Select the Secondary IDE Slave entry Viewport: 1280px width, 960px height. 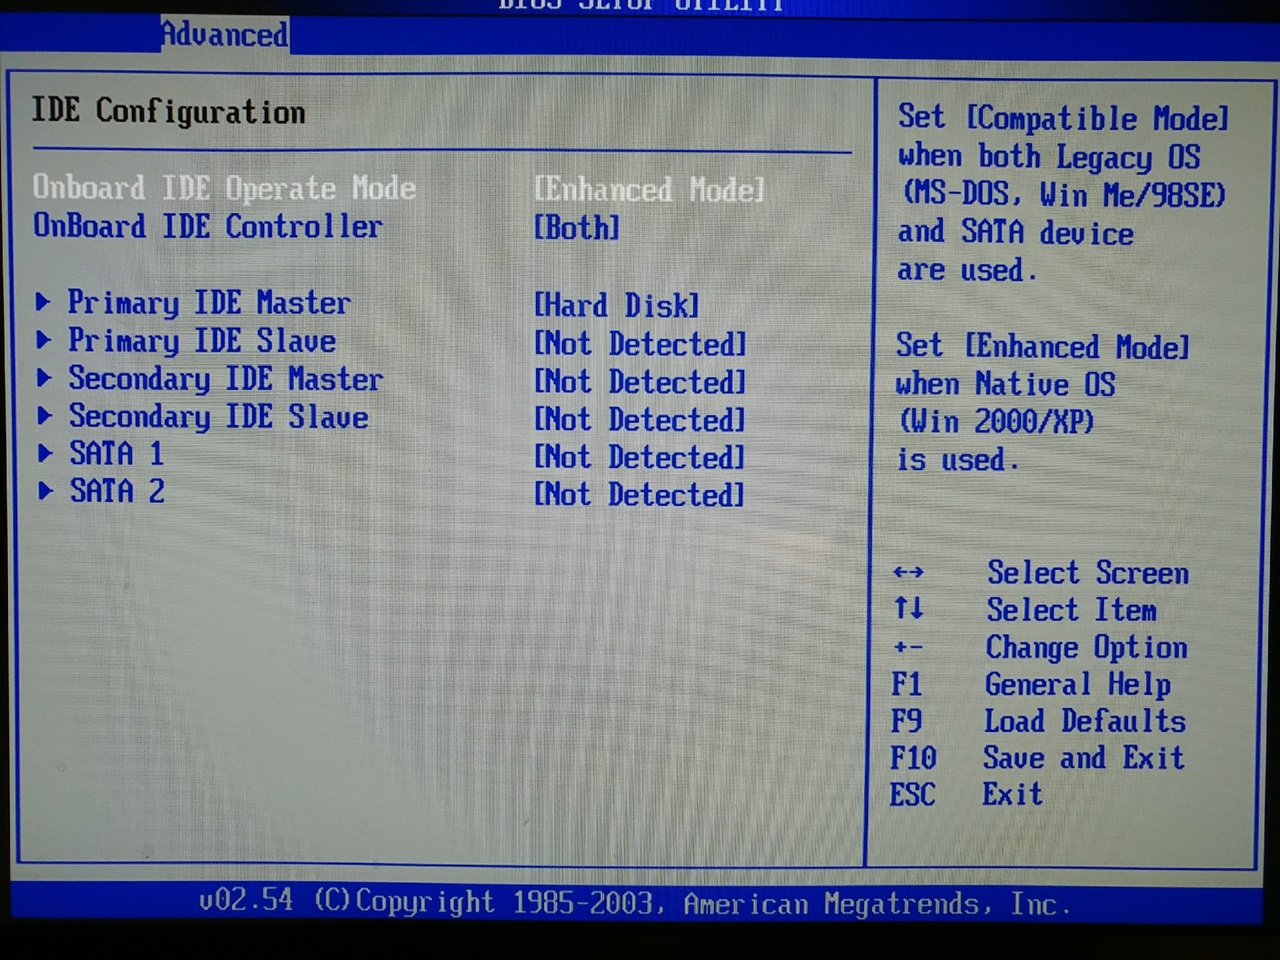pyautogui.click(x=217, y=417)
